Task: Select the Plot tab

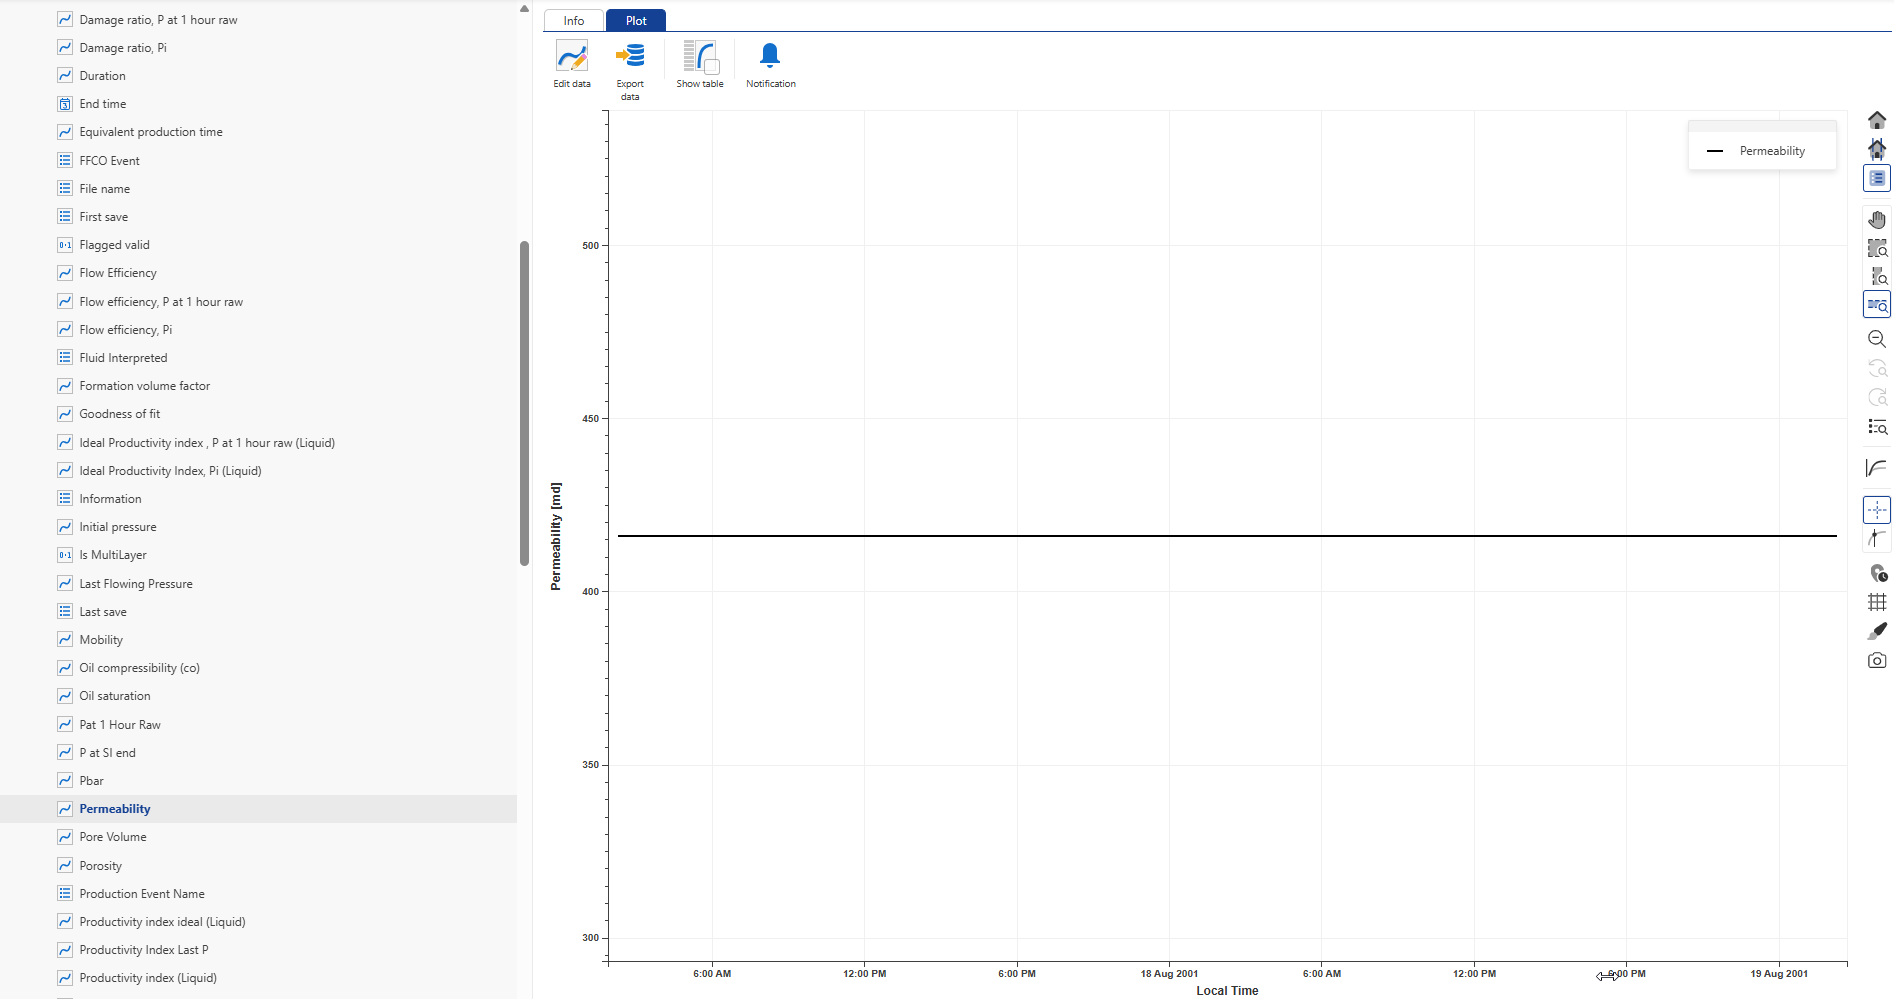Action: click(x=636, y=21)
